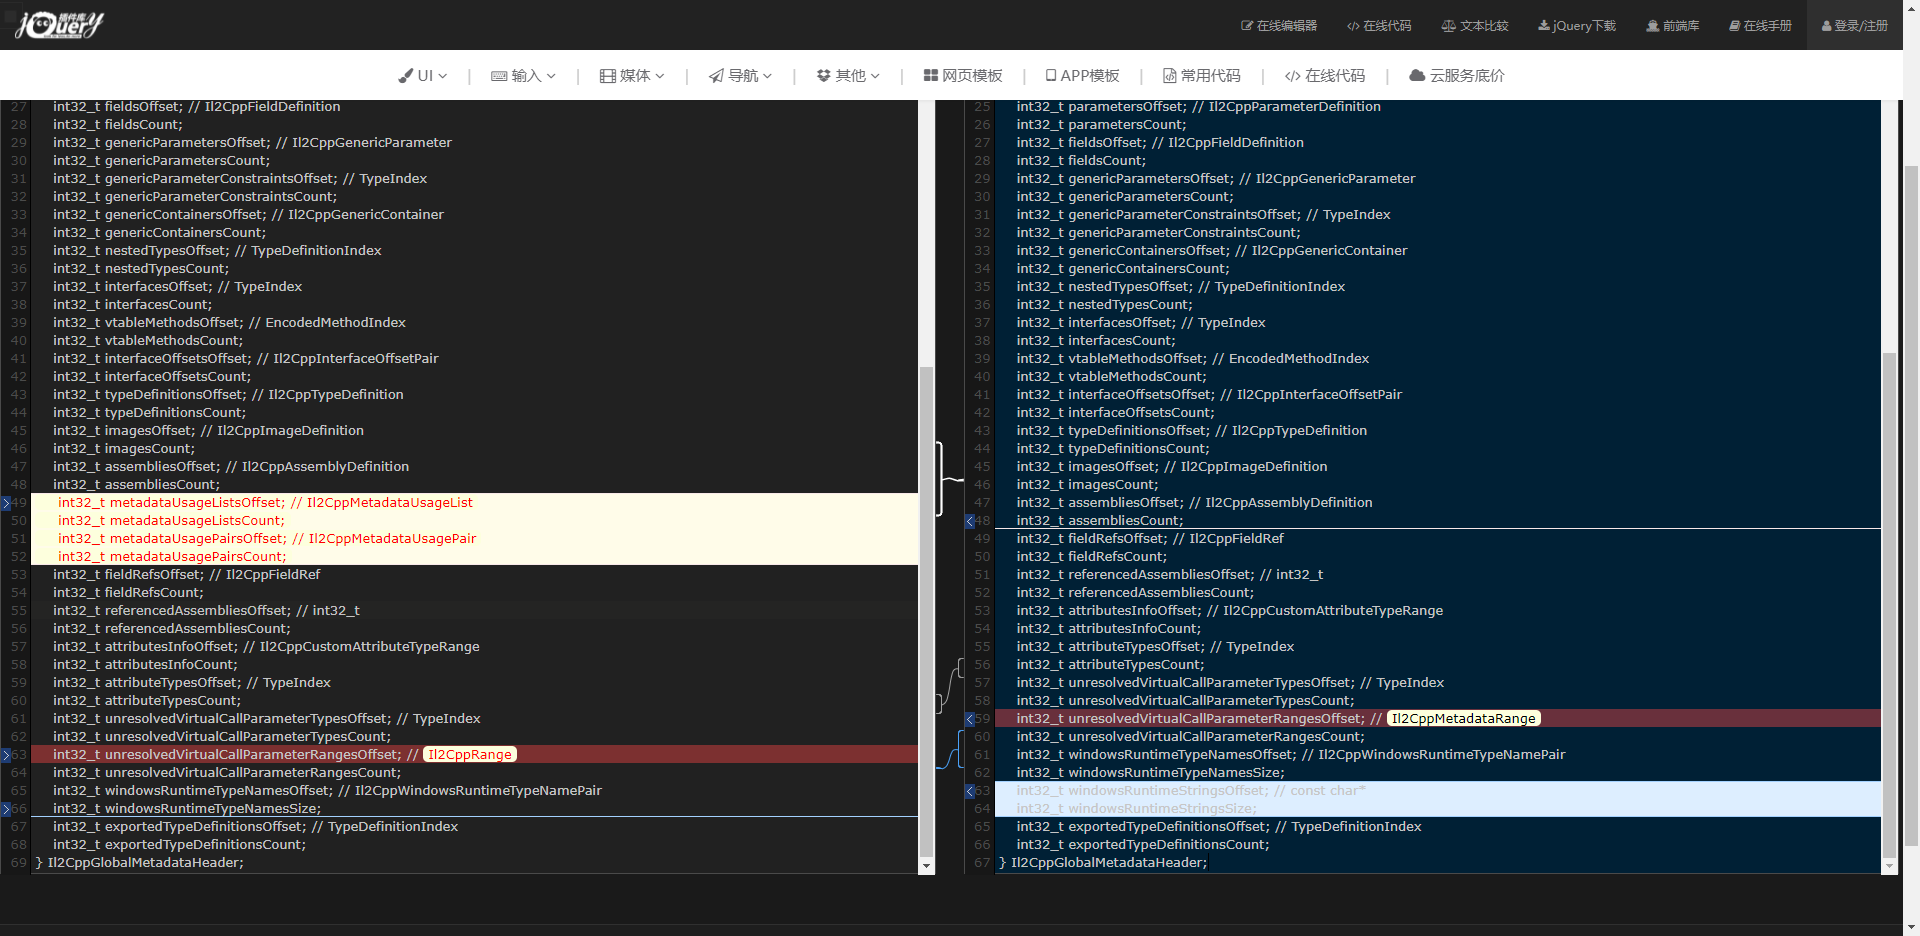Click left pane scrollbar down arrow
Screen dimensions: 1920x936
926,866
